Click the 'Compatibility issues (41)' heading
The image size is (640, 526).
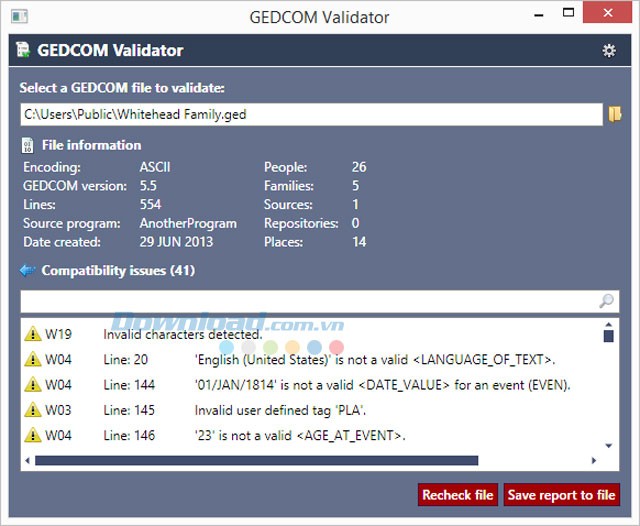118,271
